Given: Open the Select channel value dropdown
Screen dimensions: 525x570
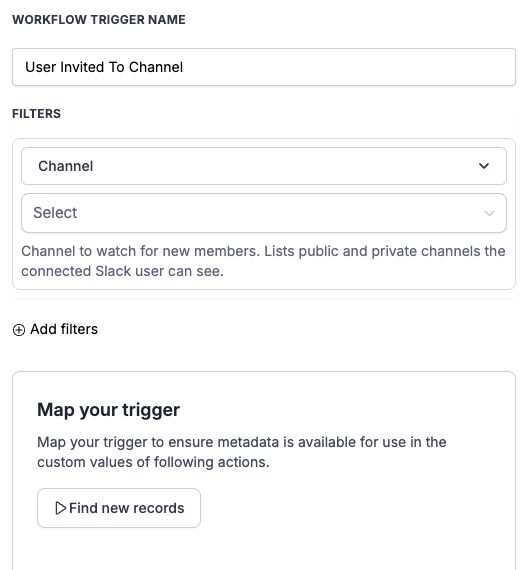Looking at the screenshot, I should (264, 213).
